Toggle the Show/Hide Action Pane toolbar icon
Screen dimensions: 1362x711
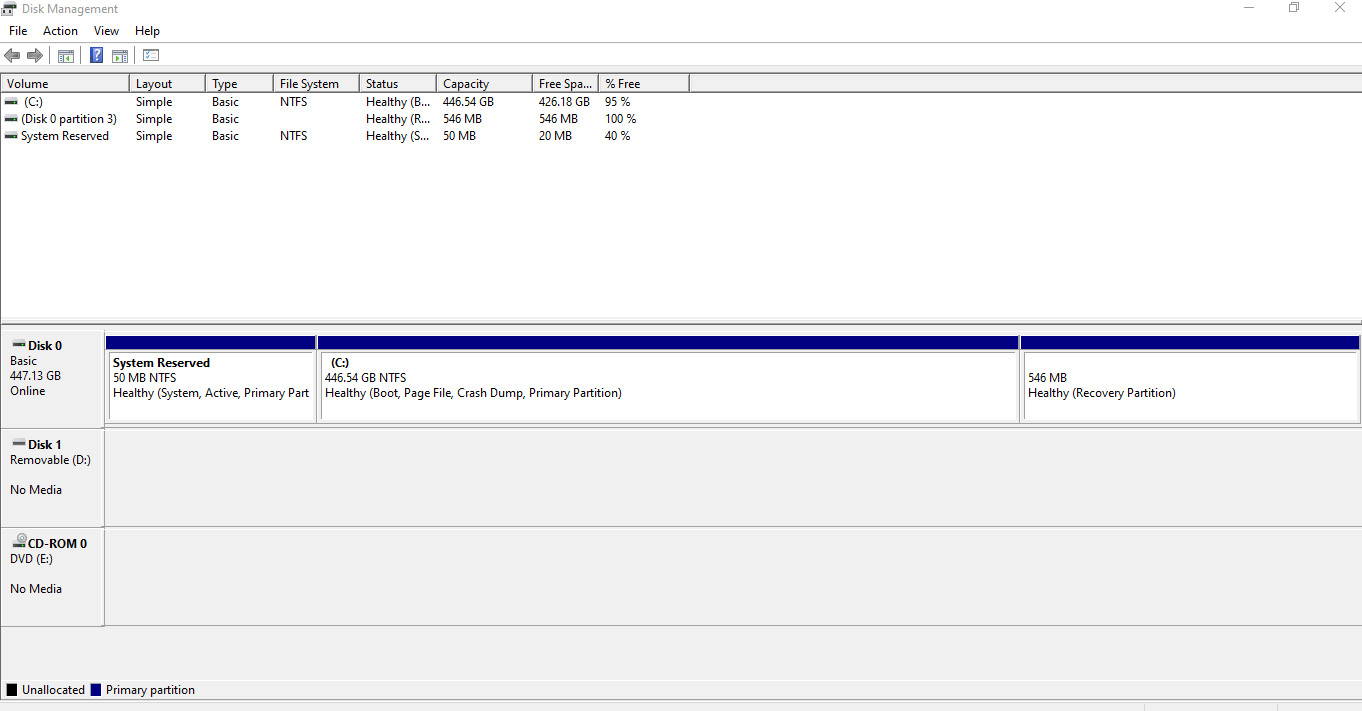[120, 56]
